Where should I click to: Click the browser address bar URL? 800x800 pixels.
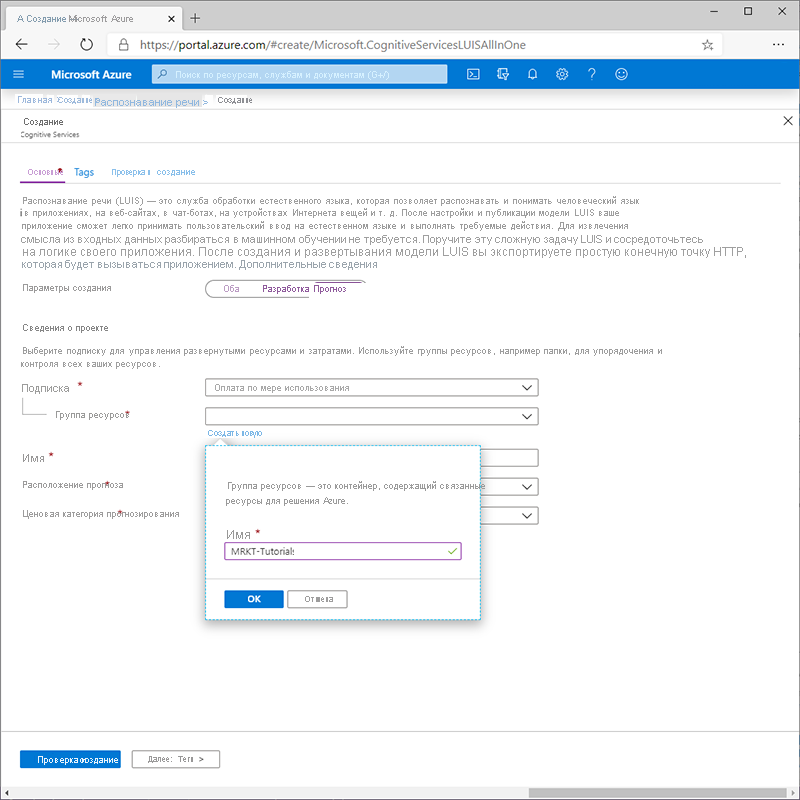click(333, 45)
